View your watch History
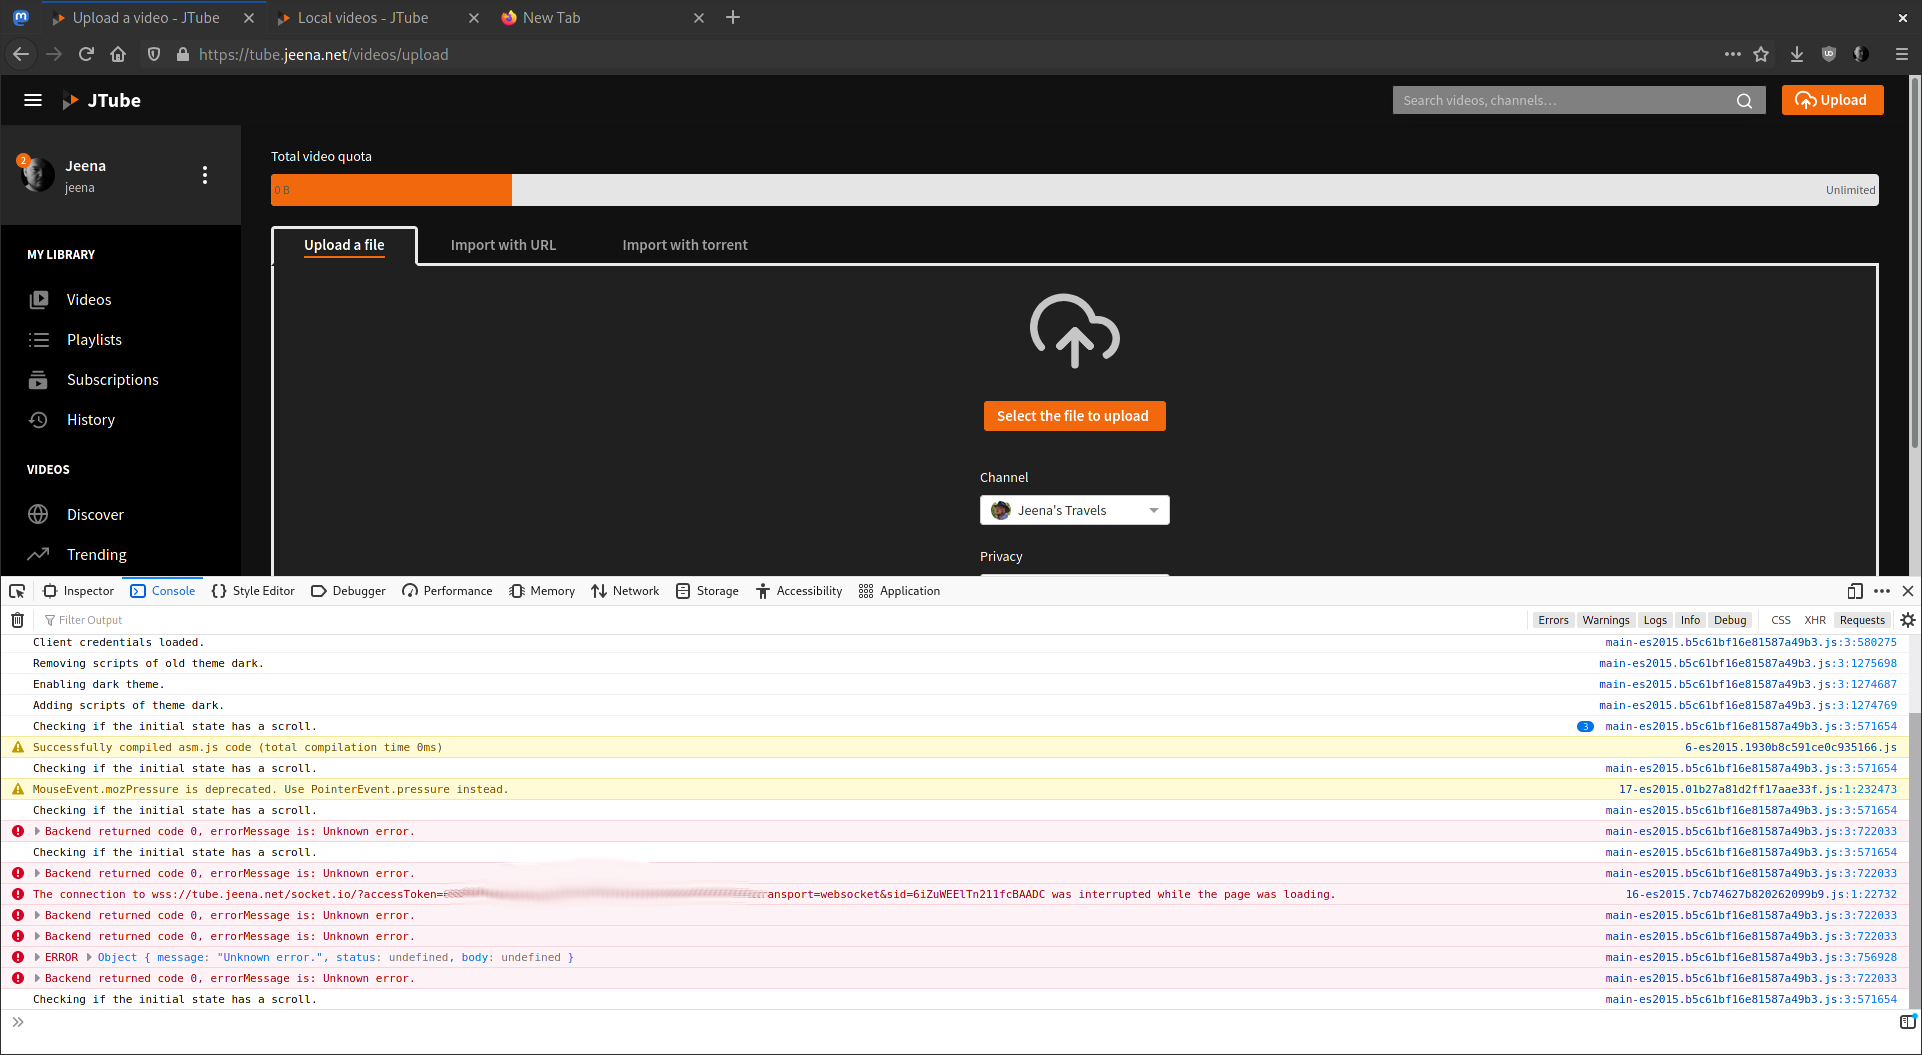This screenshot has width=1922, height=1055. 91,419
